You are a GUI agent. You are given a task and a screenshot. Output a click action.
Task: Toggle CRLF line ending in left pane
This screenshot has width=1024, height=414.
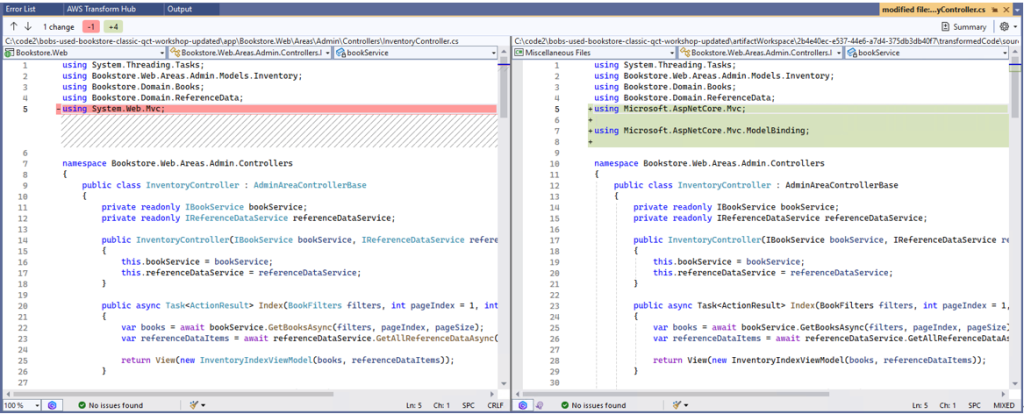(x=493, y=405)
